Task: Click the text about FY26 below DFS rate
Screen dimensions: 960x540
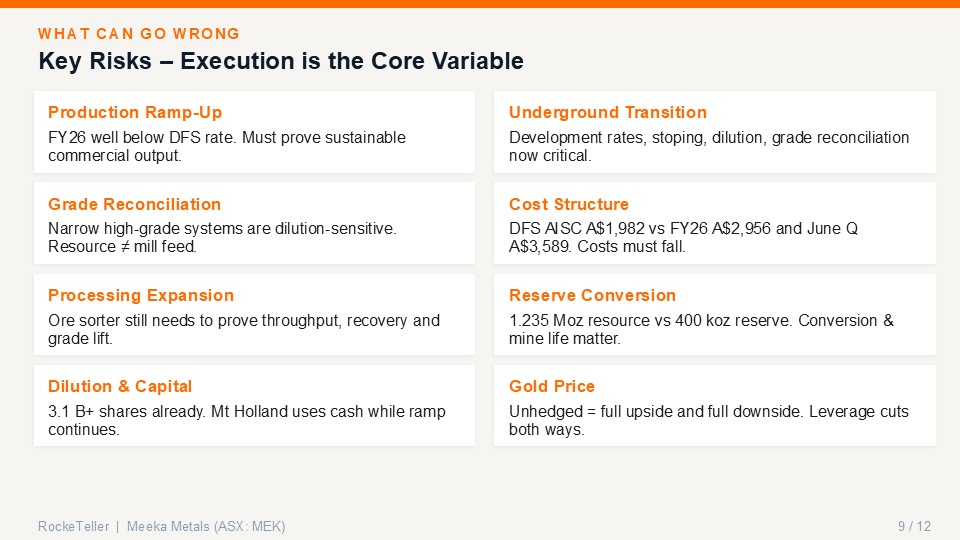Action: (227, 146)
